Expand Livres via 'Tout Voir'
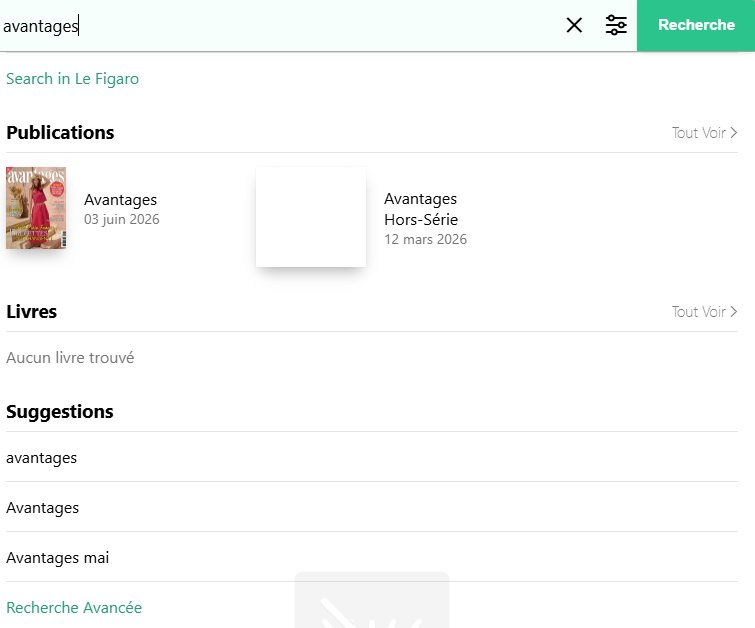 click(704, 312)
